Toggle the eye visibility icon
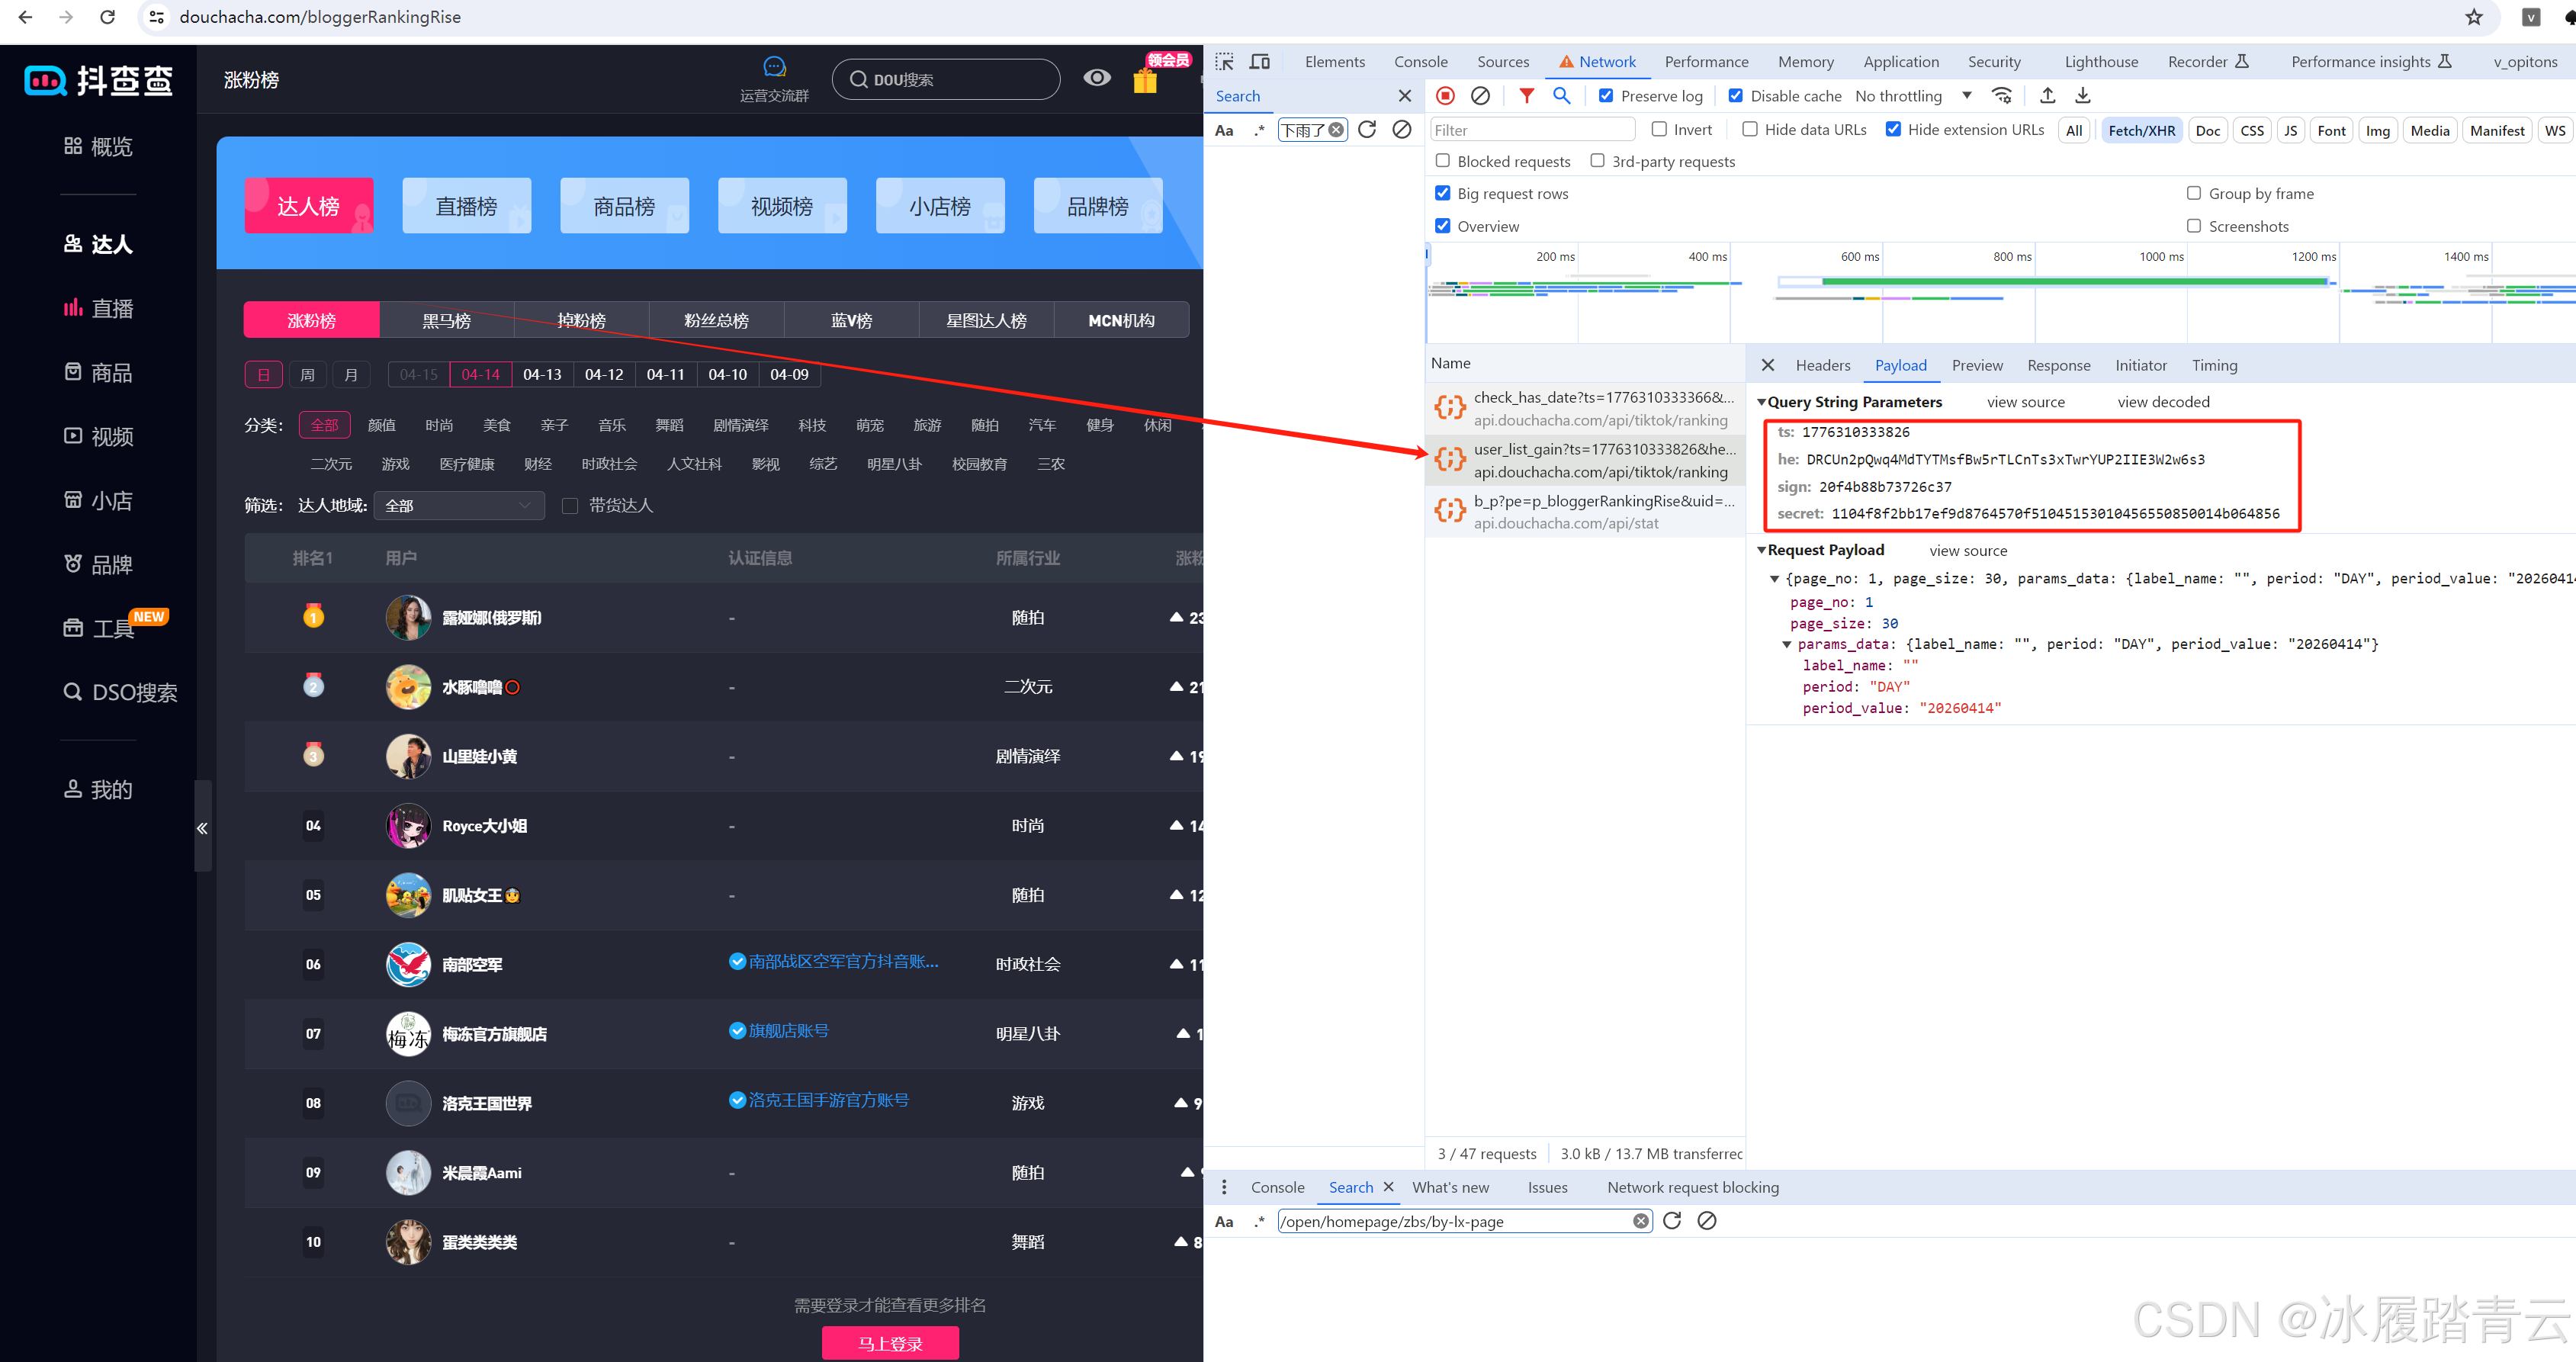 [1097, 78]
